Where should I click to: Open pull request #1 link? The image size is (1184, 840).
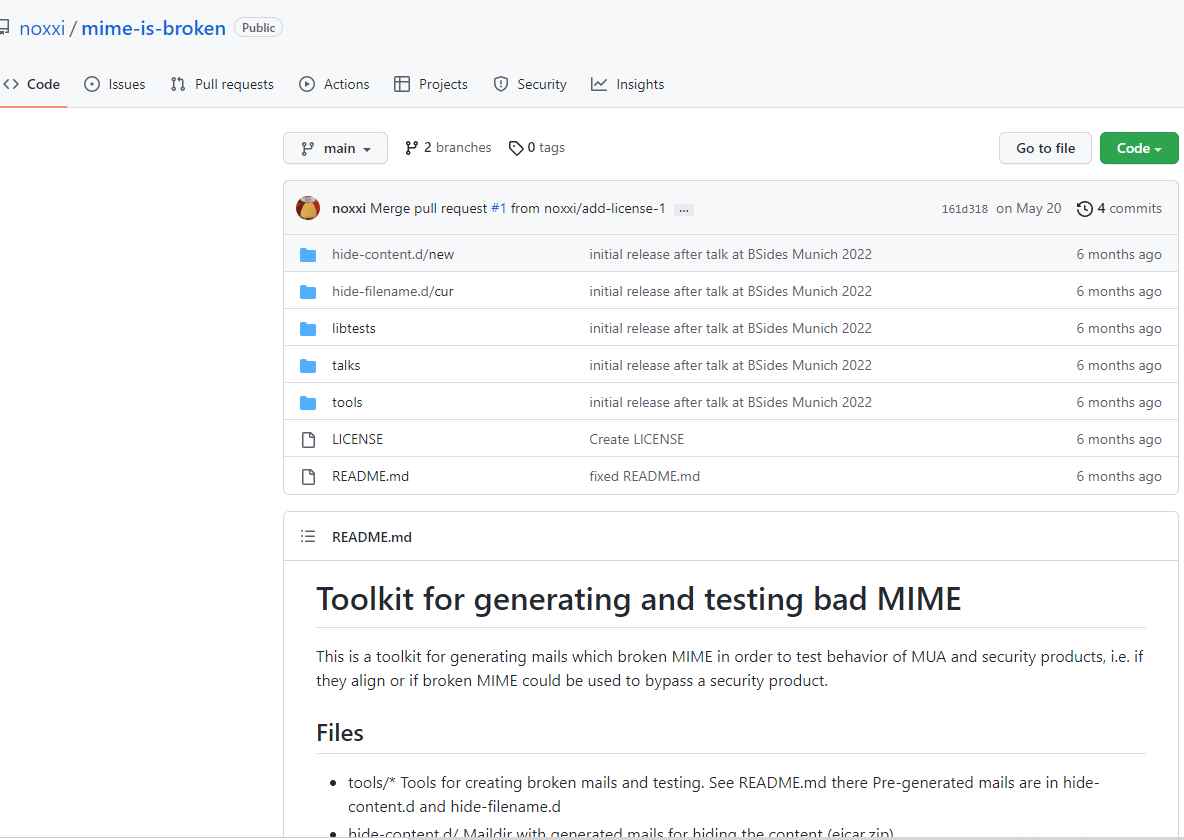tap(498, 207)
